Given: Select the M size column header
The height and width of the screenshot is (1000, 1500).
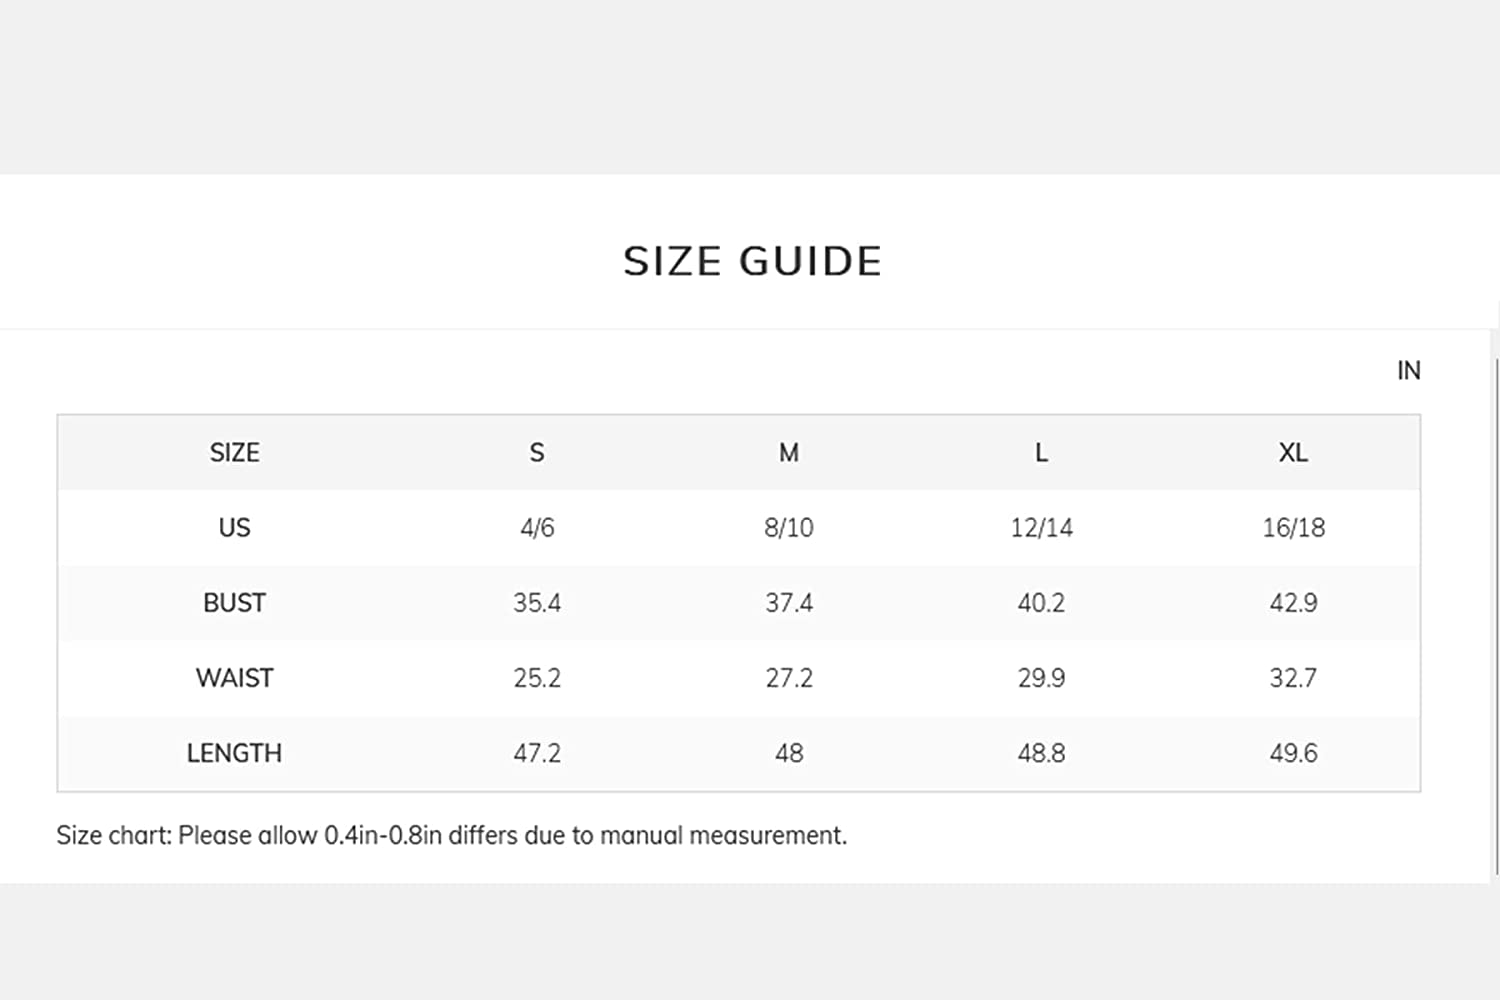Looking at the screenshot, I should [x=789, y=453].
